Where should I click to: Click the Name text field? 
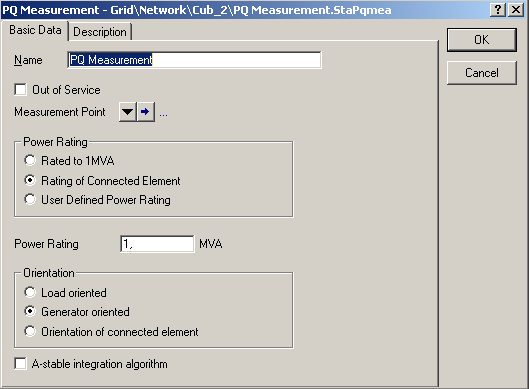pos(194,60)
